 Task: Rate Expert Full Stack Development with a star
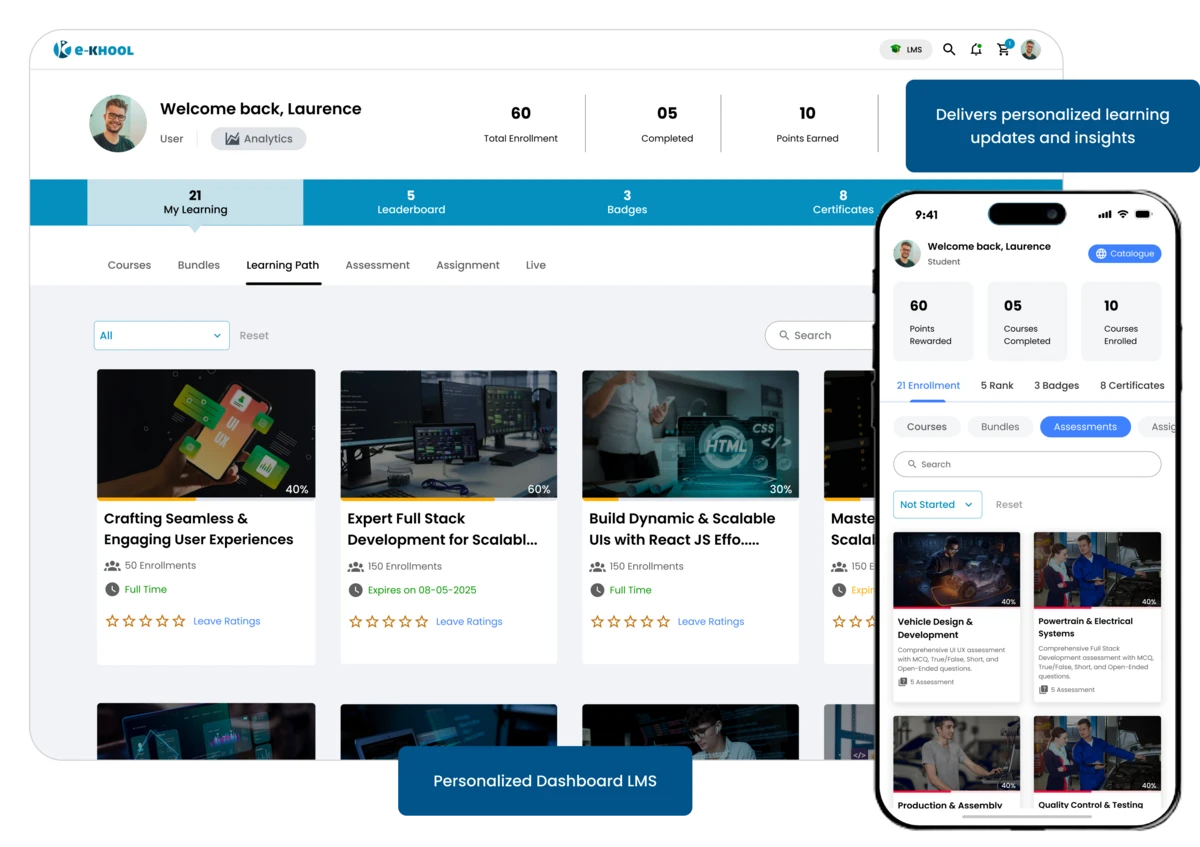click(x=355, y=620)
